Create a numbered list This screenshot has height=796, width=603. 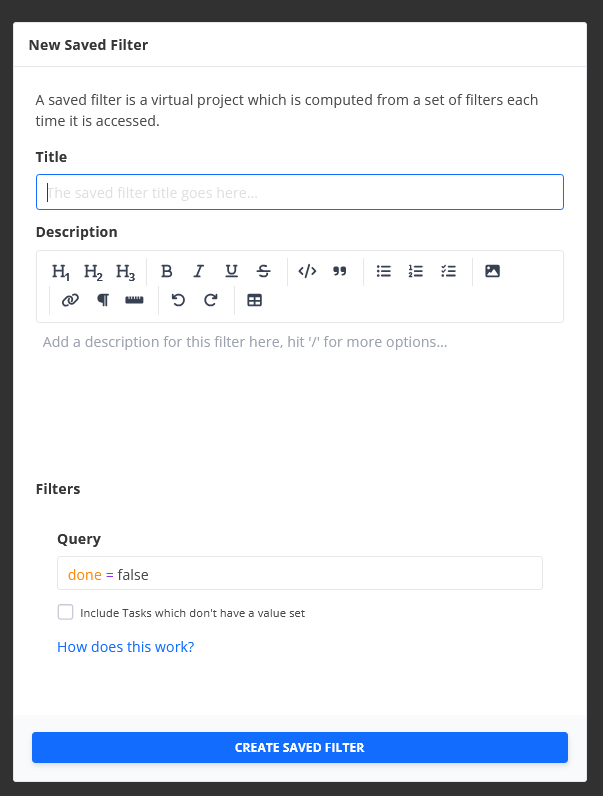[x=416, y=272]
